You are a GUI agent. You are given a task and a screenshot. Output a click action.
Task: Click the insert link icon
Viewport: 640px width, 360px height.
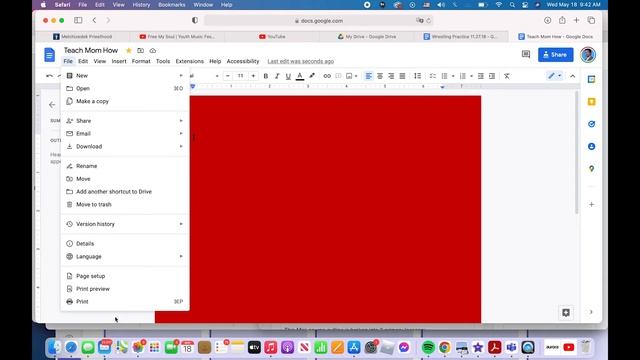click(327, 76)
